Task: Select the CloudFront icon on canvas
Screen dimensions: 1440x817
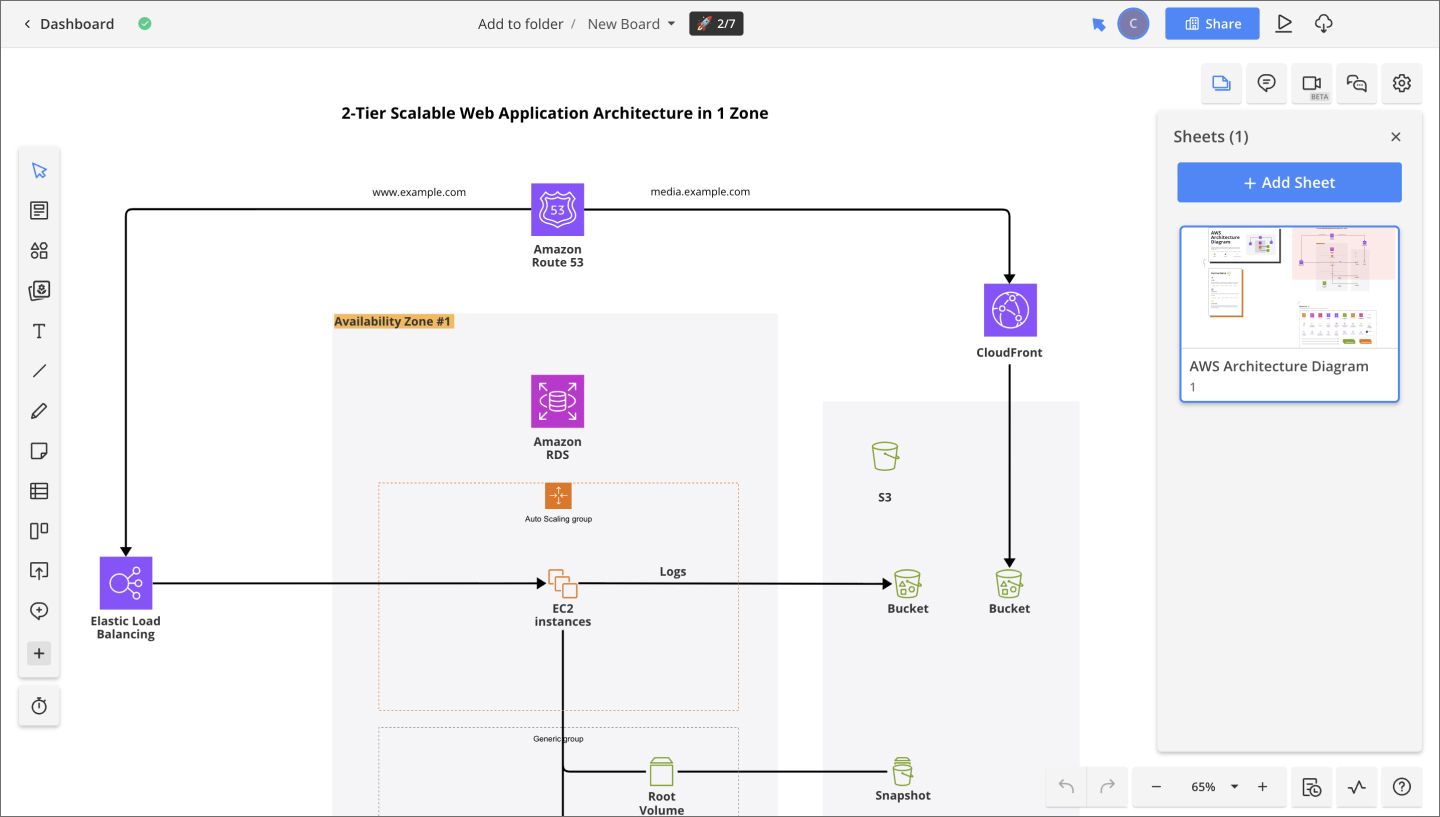Action: click(x=1010, y=310)
